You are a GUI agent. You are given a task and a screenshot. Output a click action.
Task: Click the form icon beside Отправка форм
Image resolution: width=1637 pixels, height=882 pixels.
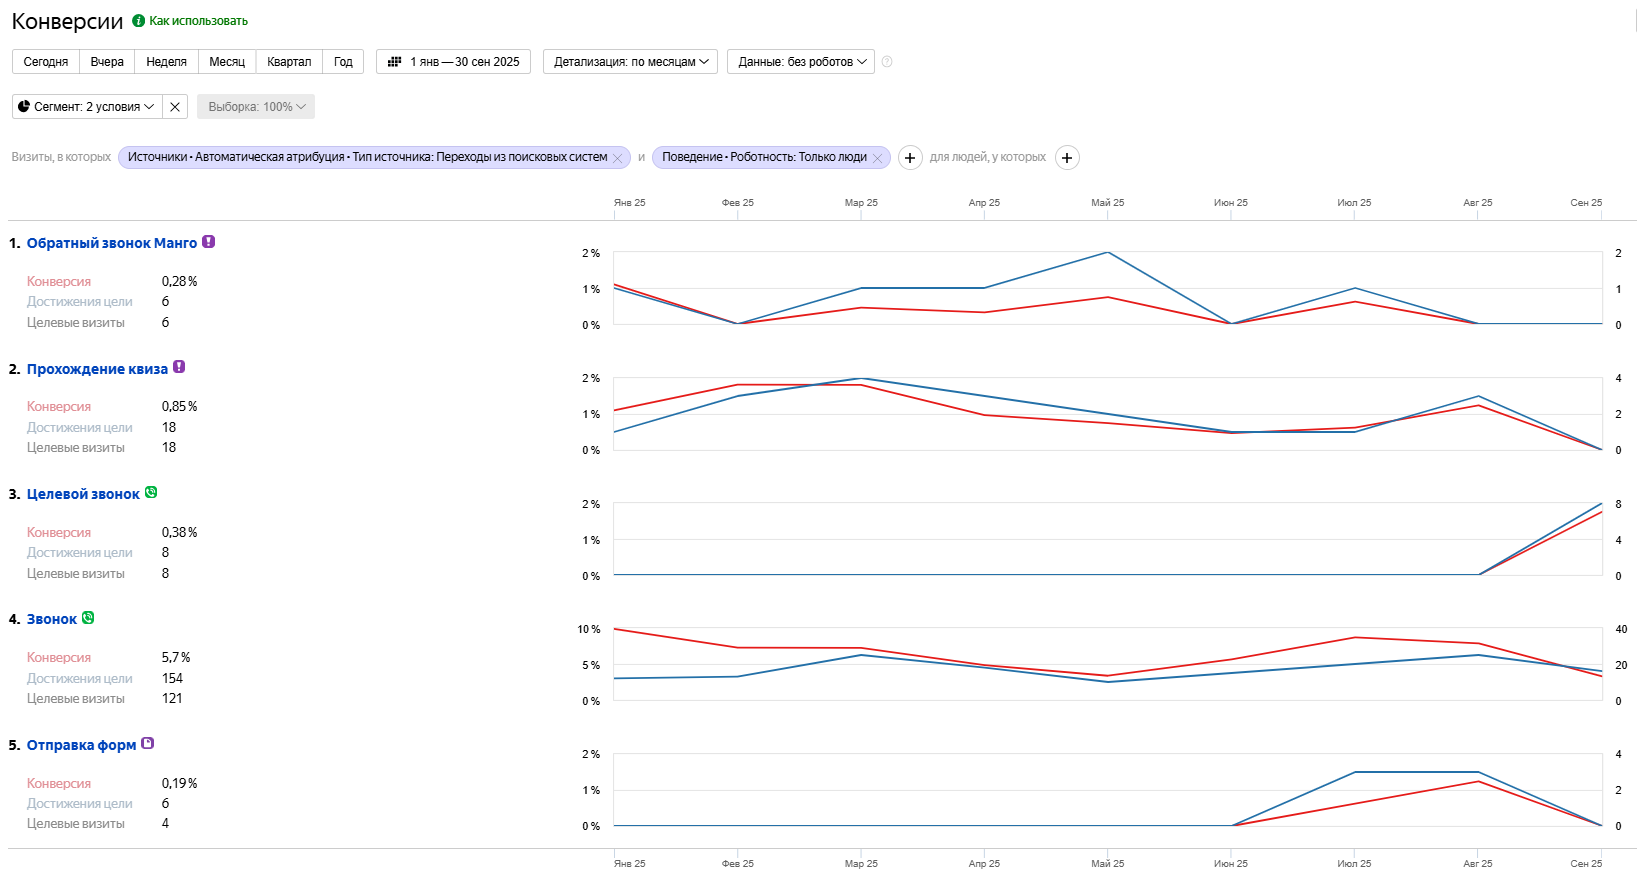tap(148, 743)
